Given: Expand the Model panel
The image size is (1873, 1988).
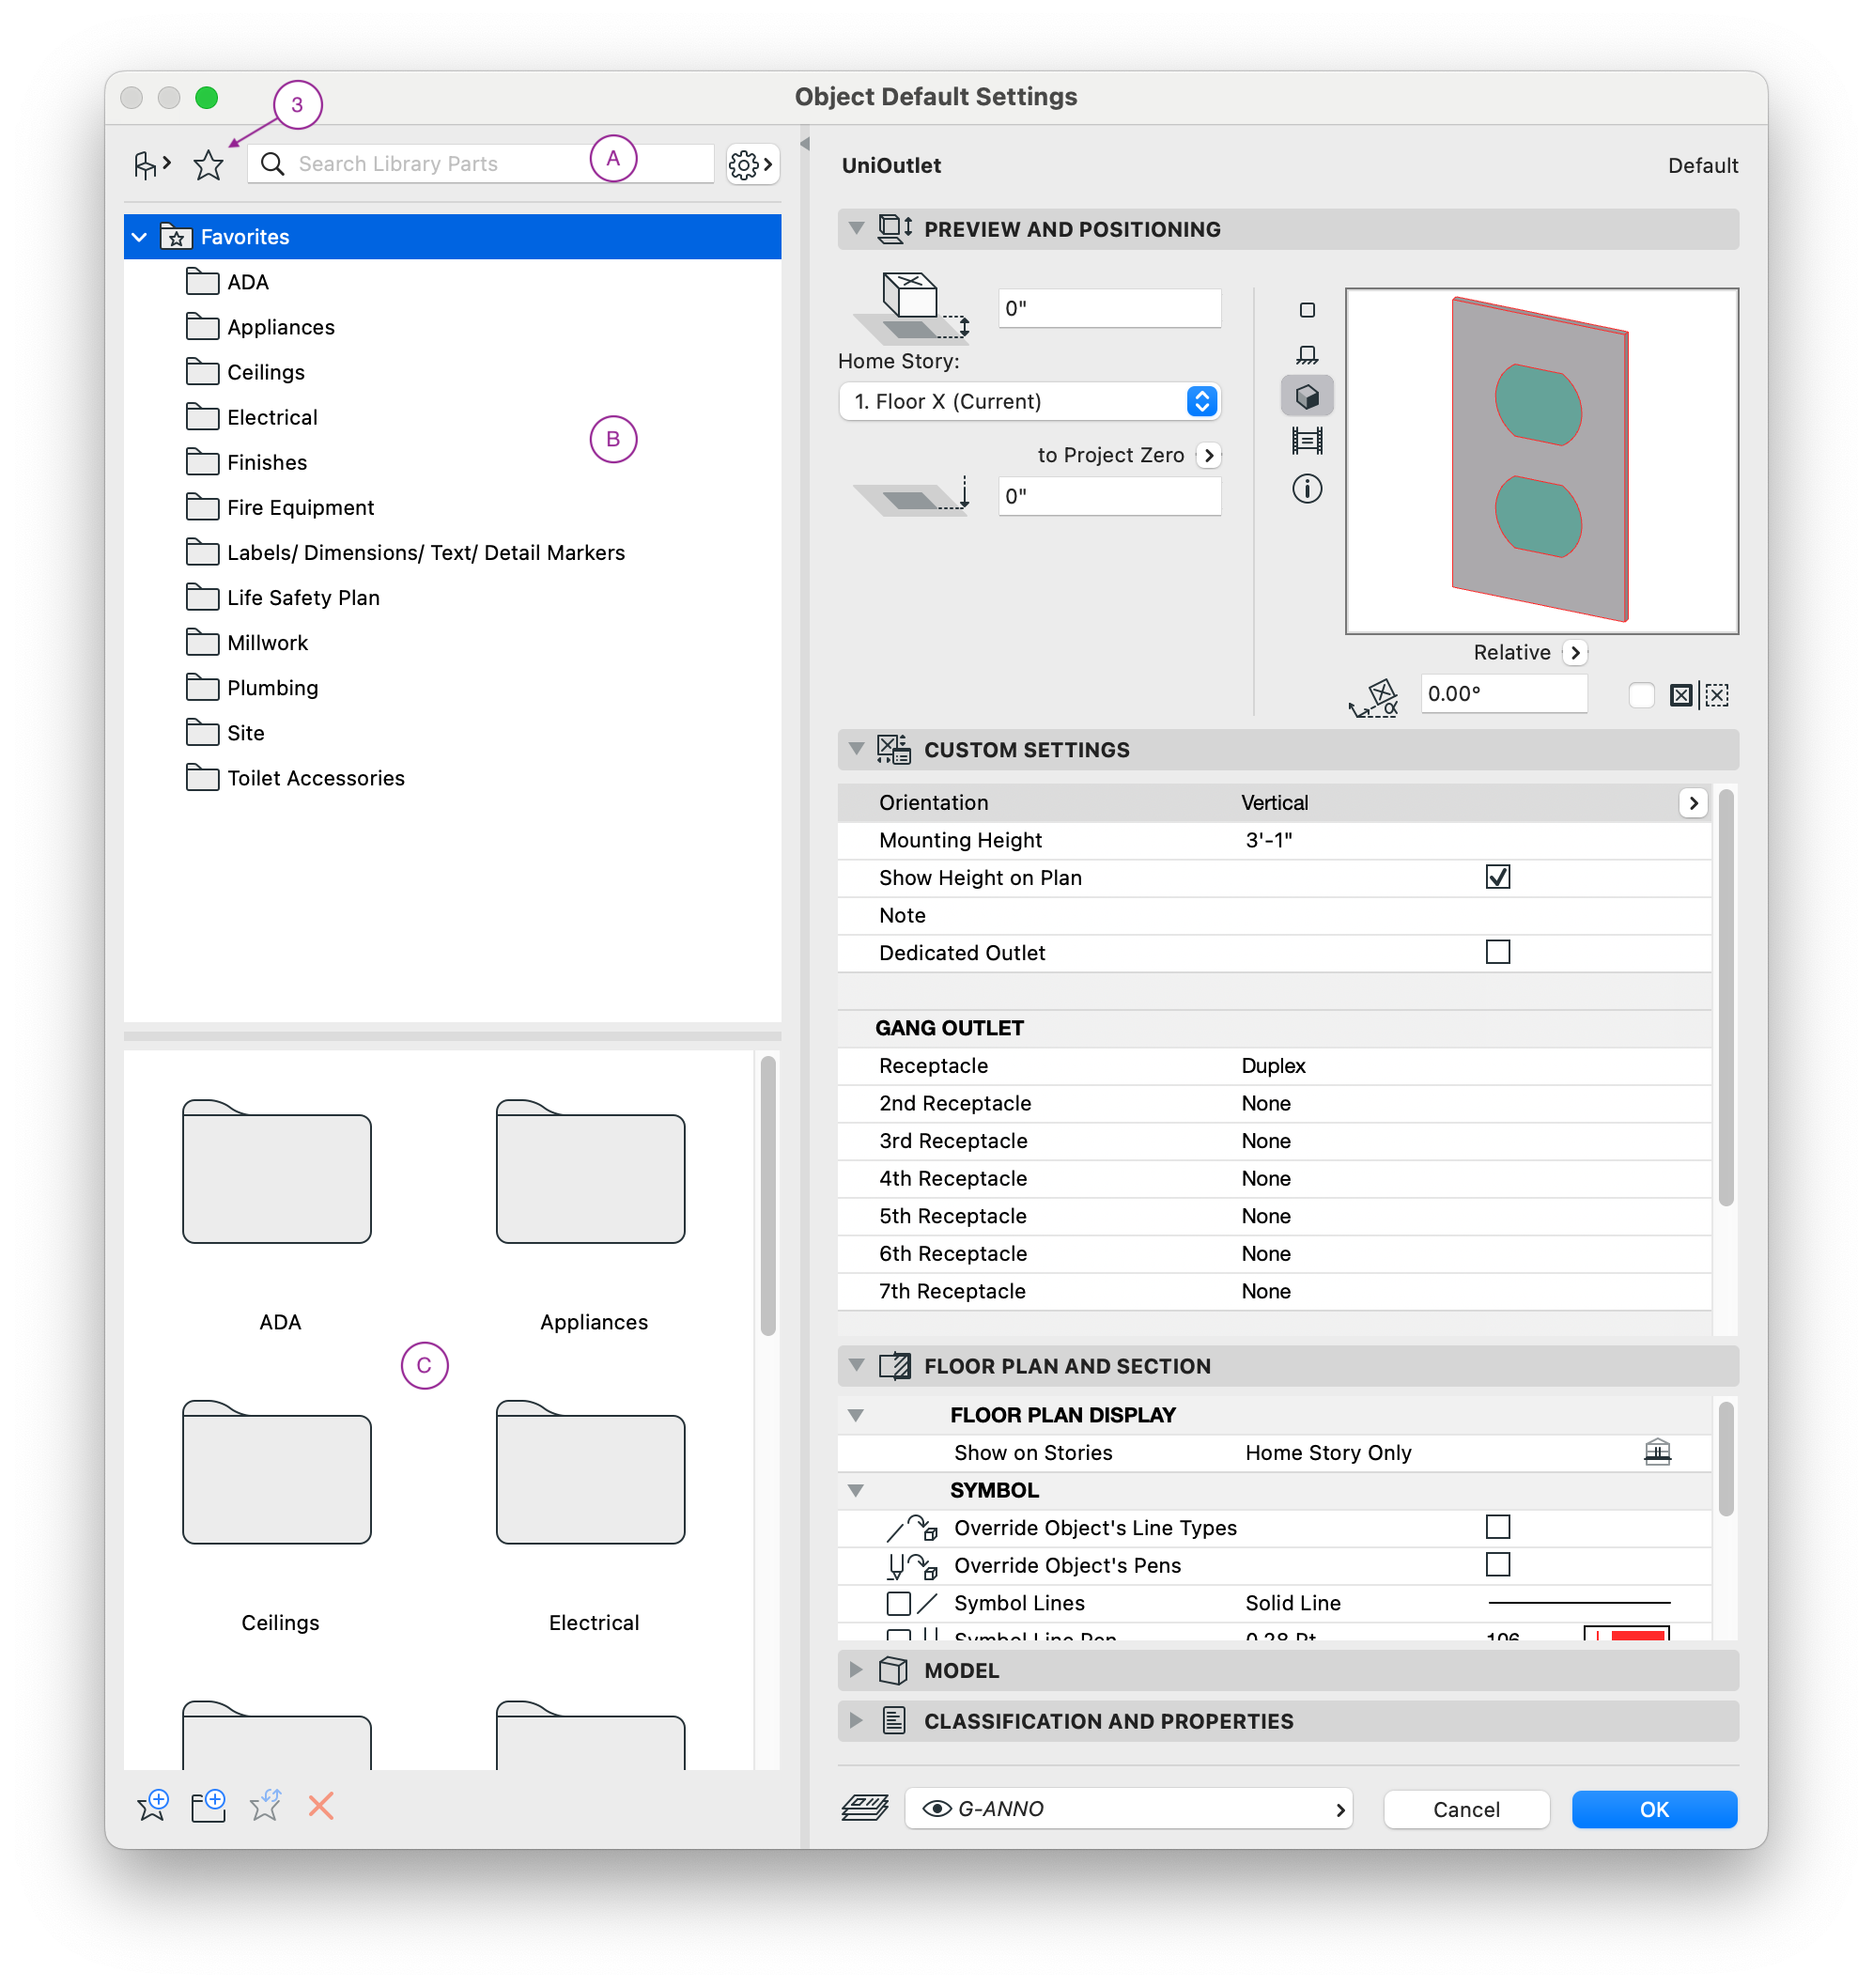Looking at the screenshot, I should pos(856,1669).
